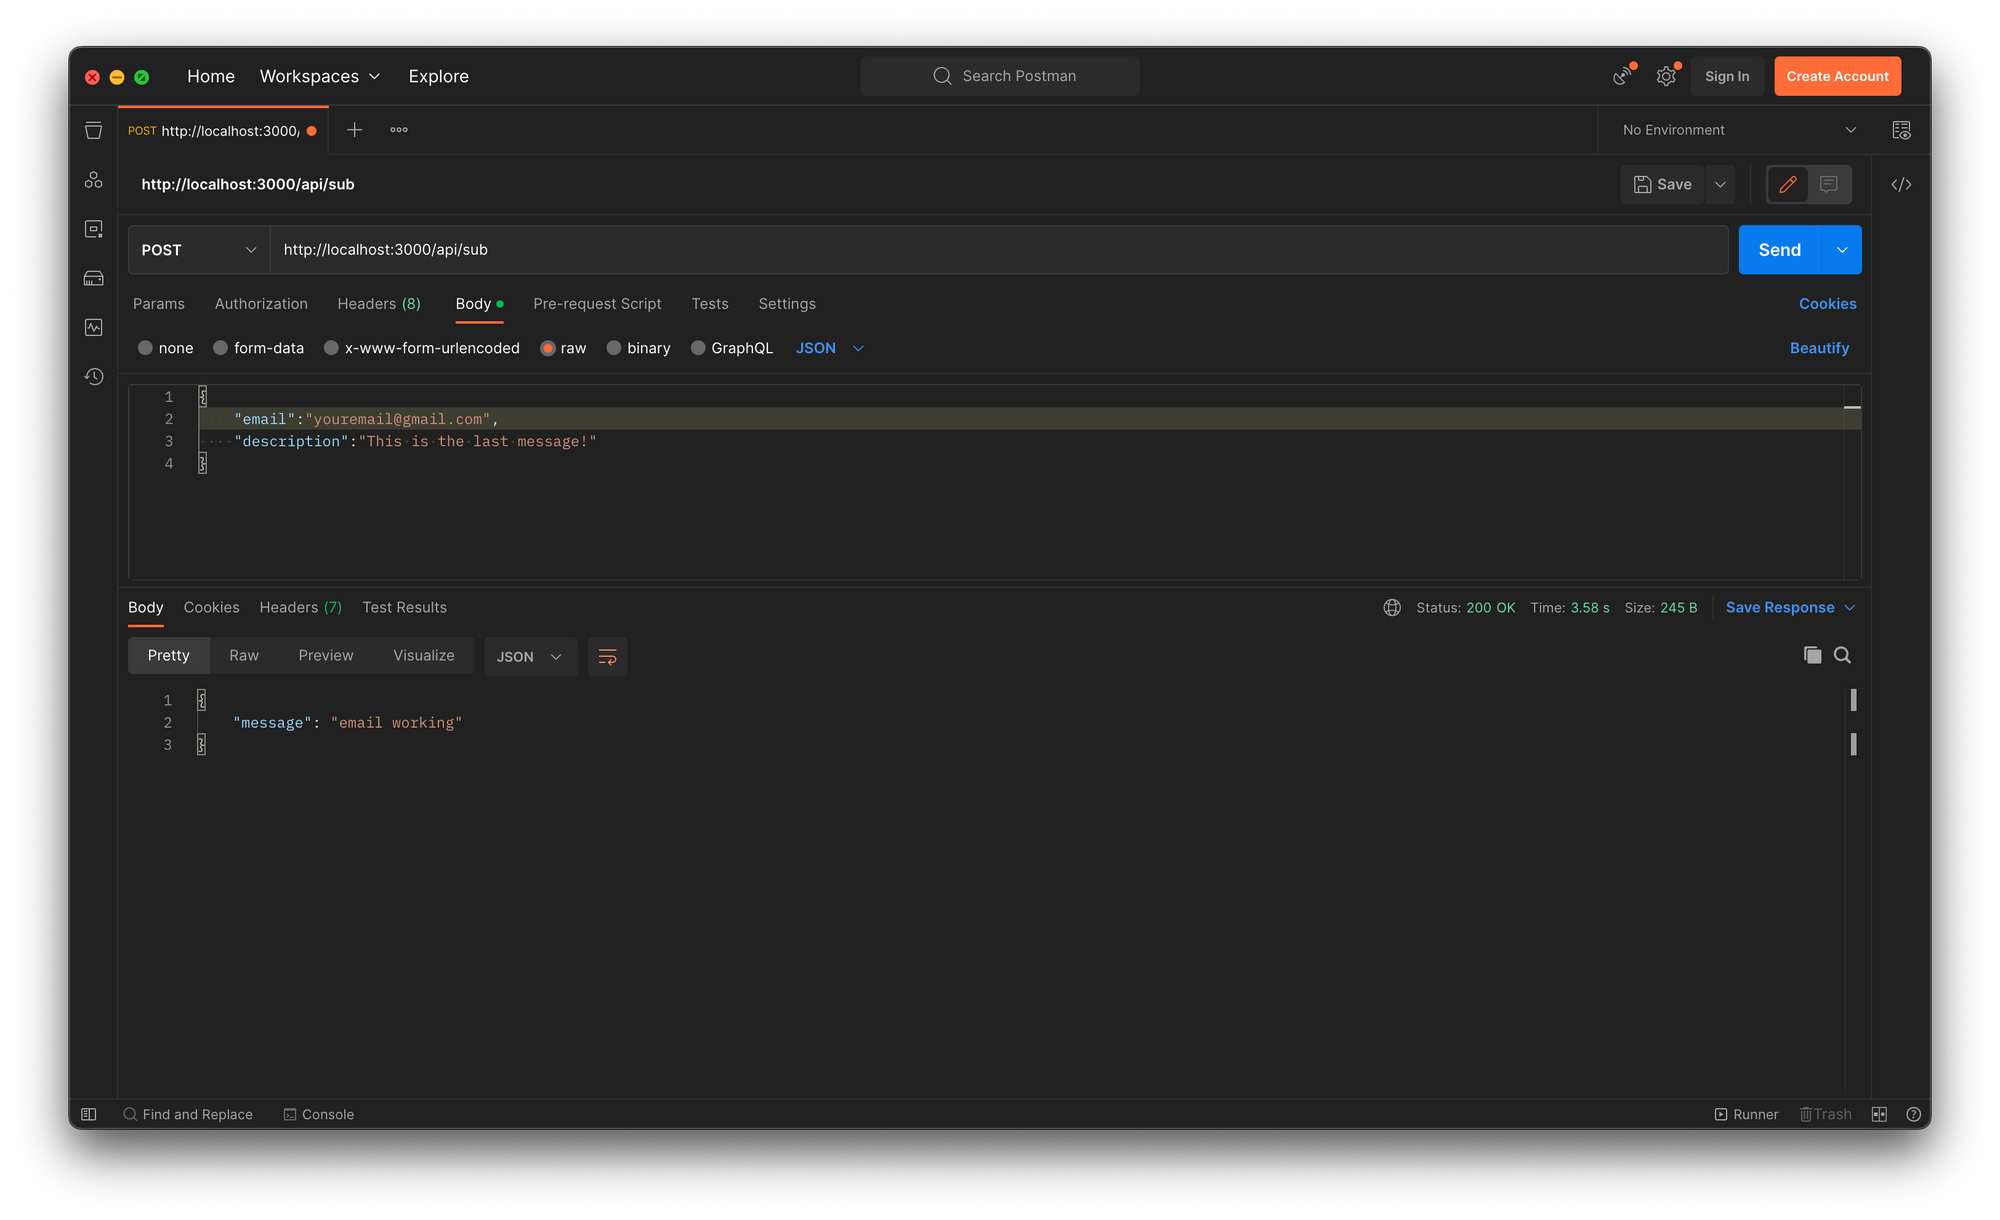Open the response JSON format dropdown

[530, 657]
